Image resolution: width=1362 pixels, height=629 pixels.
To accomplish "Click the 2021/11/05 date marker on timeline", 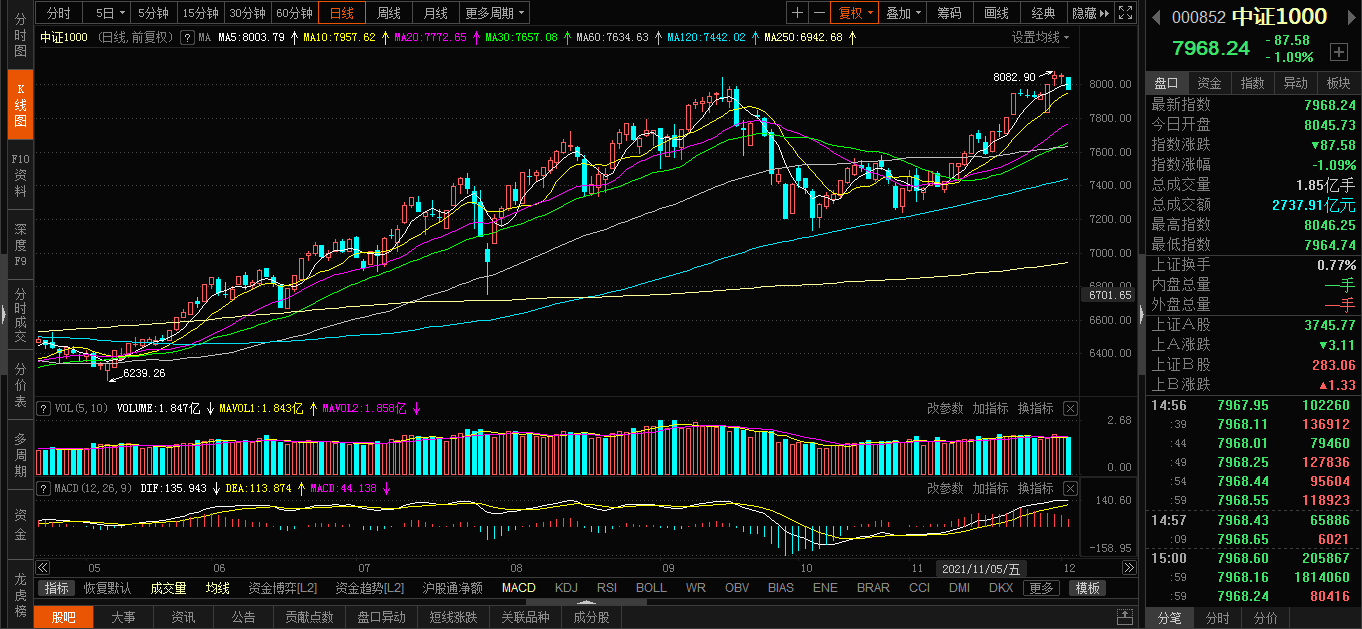I will pyautogui.click(x=981, y=567).
